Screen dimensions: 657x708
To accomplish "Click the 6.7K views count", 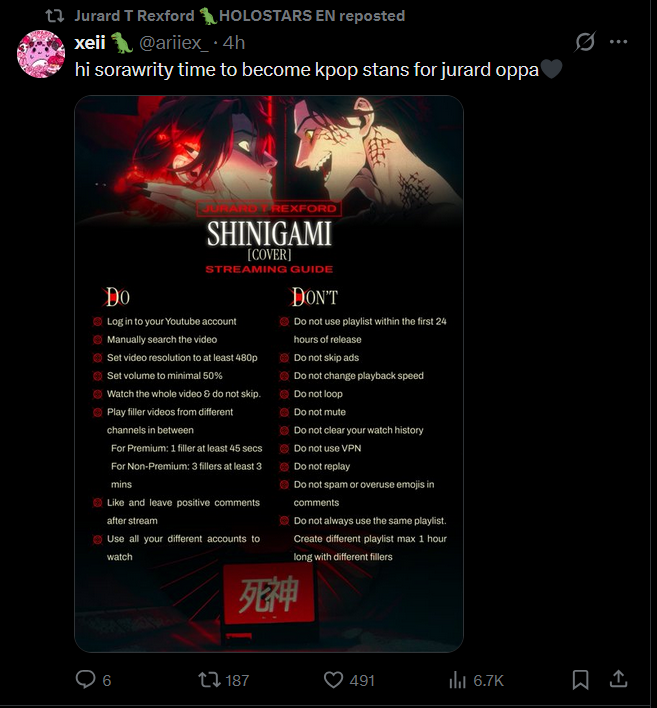I will tap(488, 680).
